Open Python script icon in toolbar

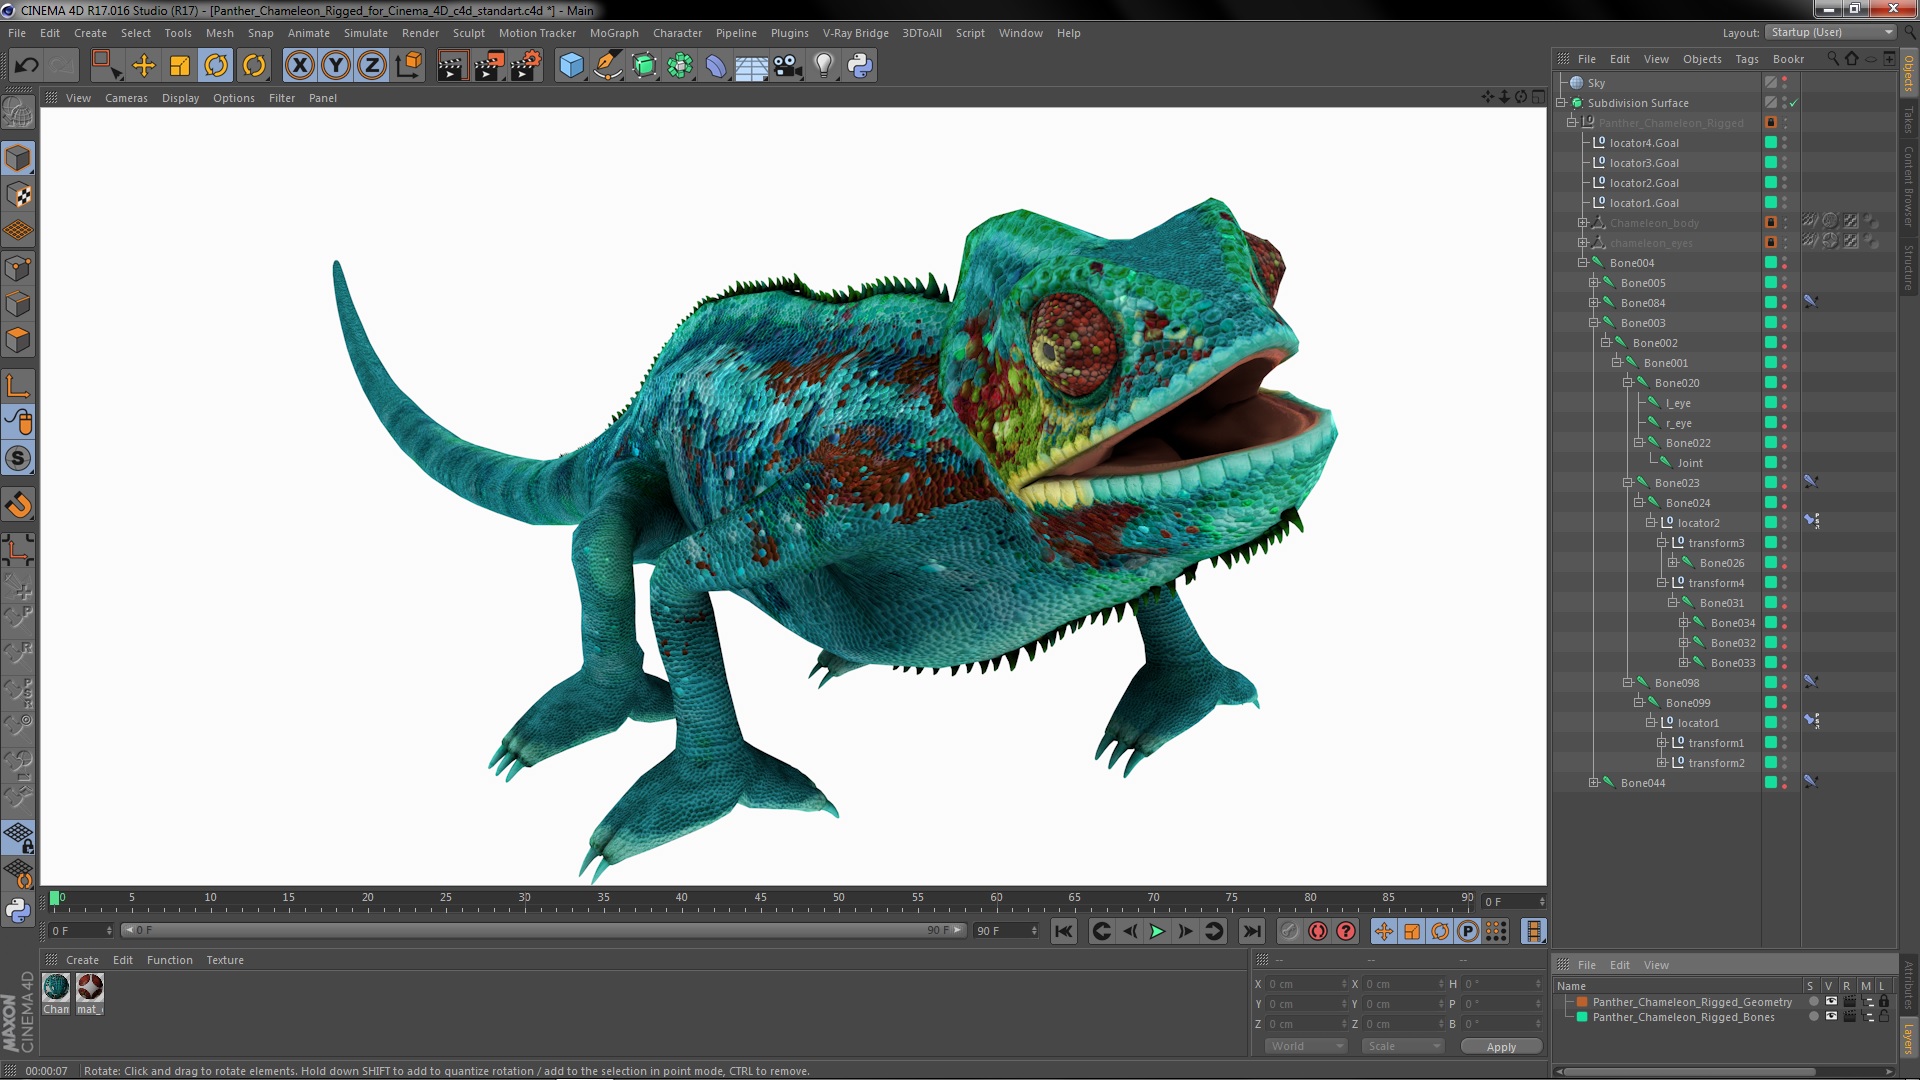pos(860,66)
